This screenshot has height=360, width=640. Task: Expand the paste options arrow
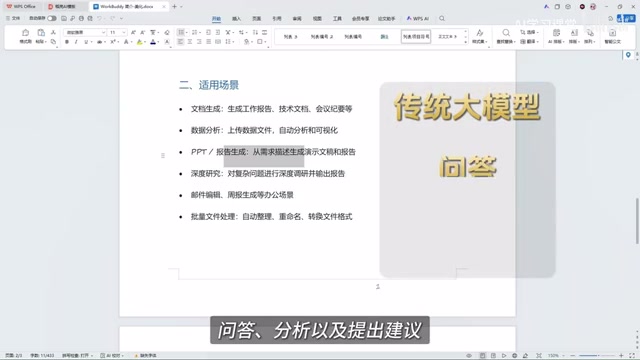(45, 42)
